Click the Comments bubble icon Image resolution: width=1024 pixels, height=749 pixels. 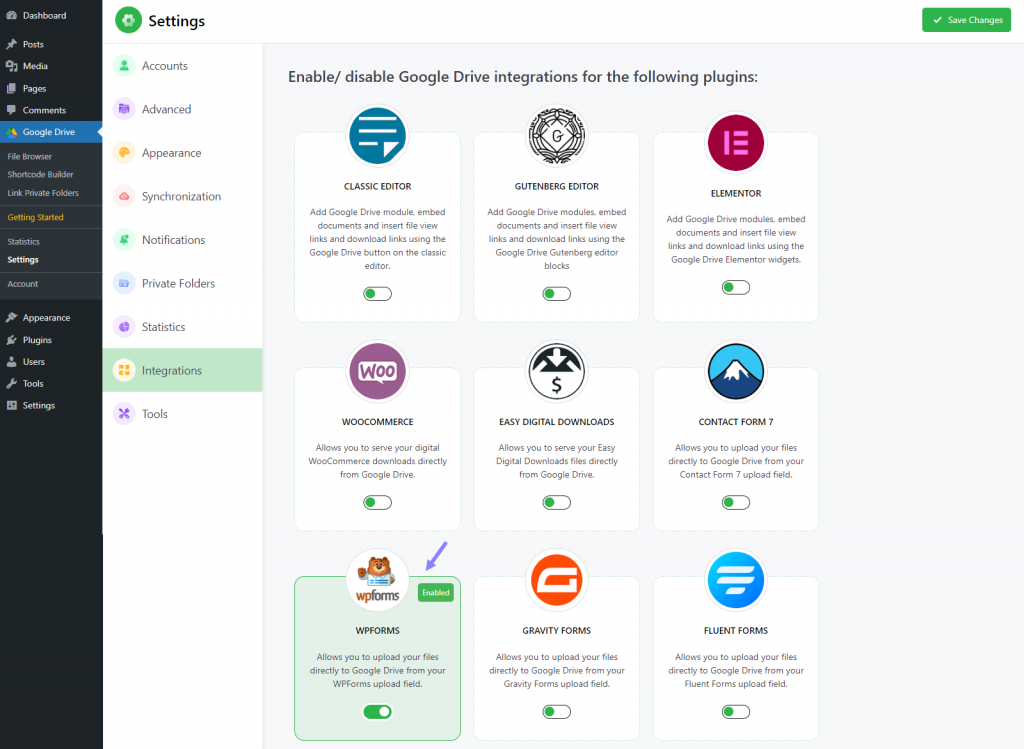click(12, 110)
